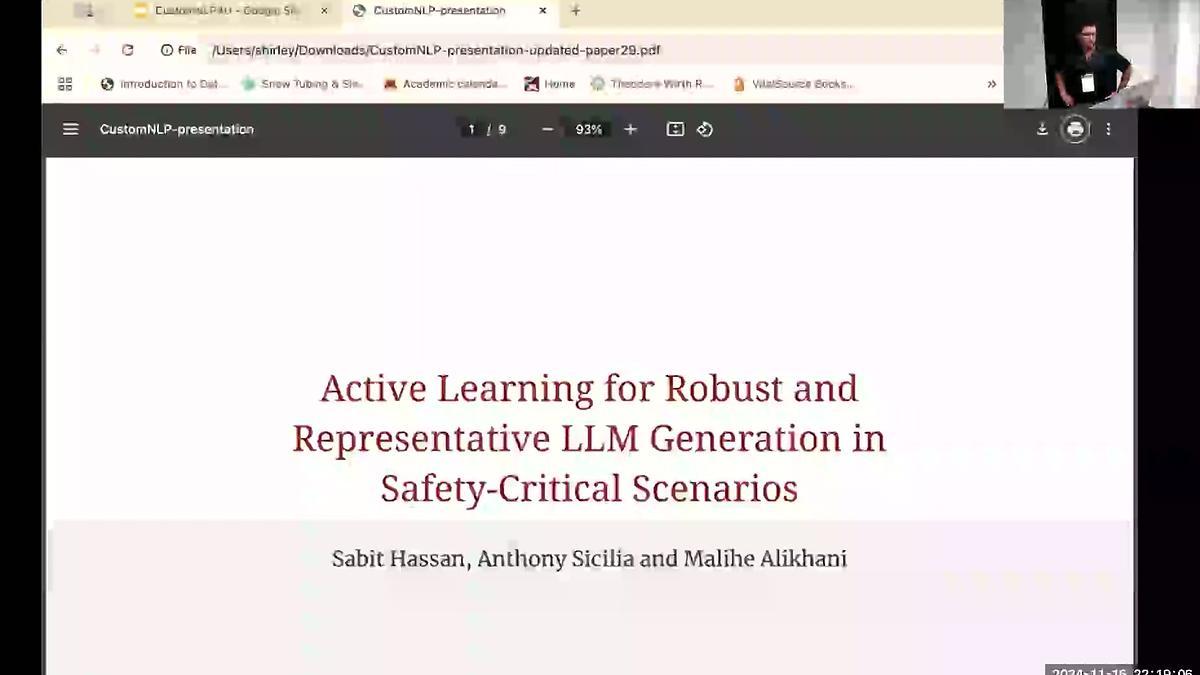Click the fit to page icon
Screen dimensions: 1200x675
pyautogui.click(x=675, y=129)
